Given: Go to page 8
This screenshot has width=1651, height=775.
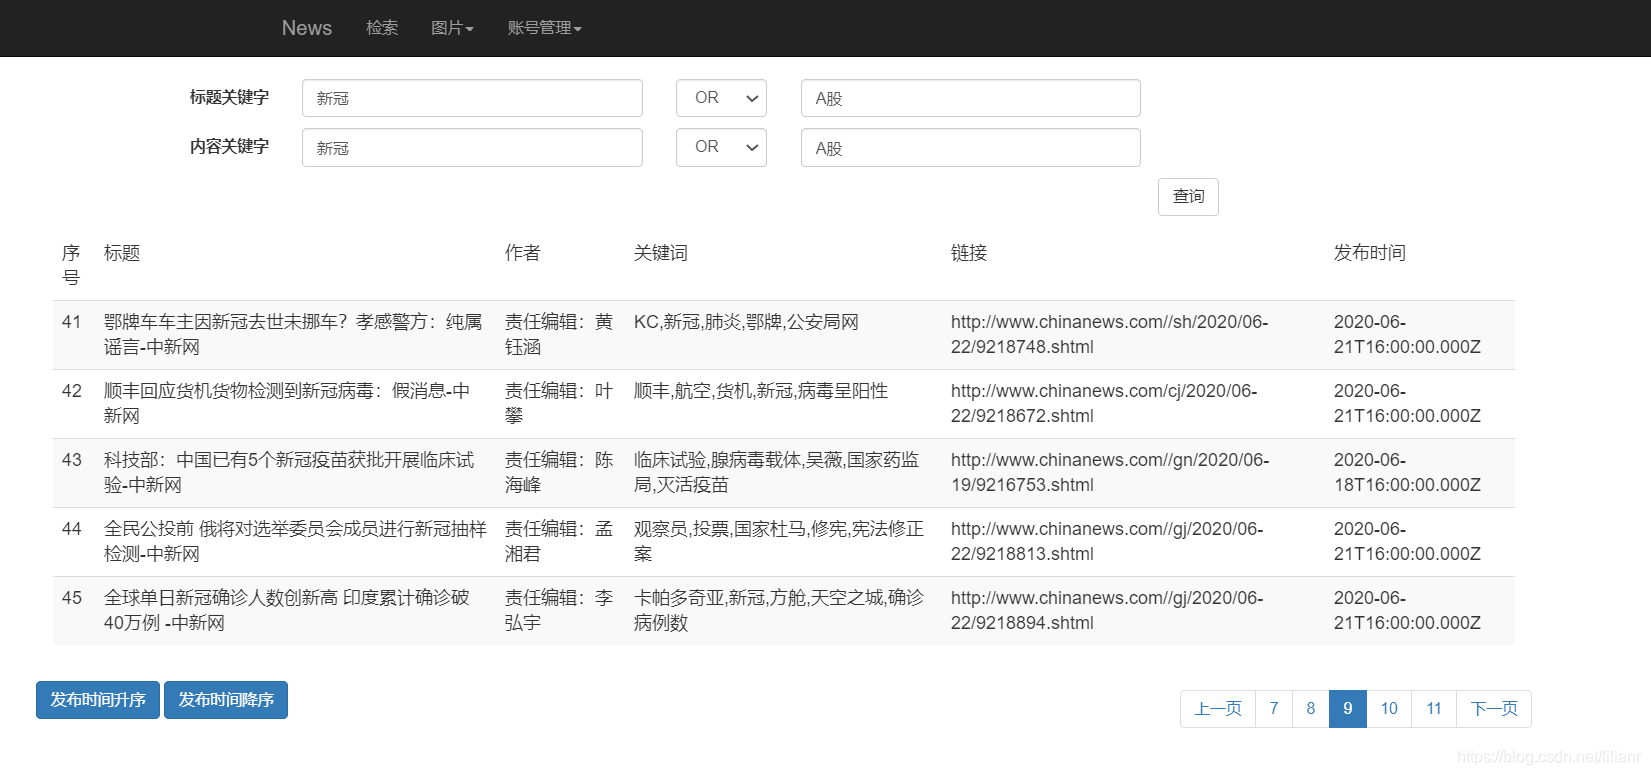Looking at the screenshot, I should (1311, 709).
